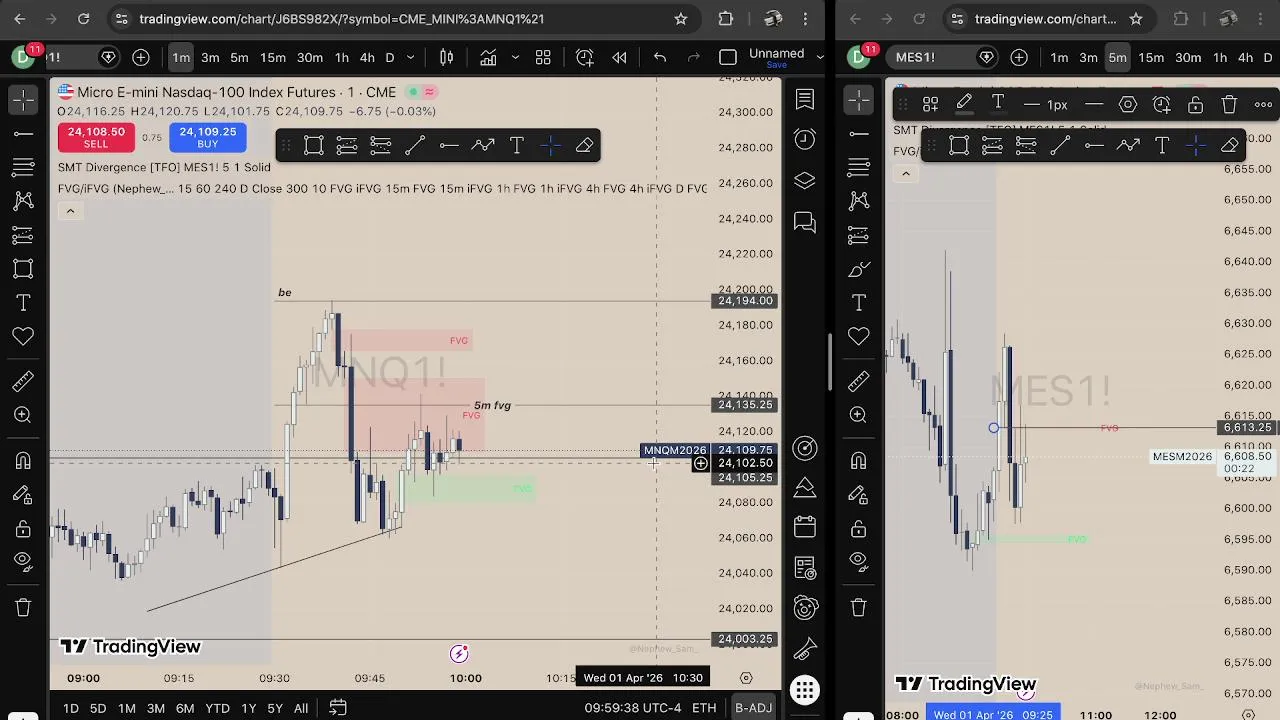Select the path arrow tool in left favorites toolbar

pyautogui.click(x=483, y=146)
